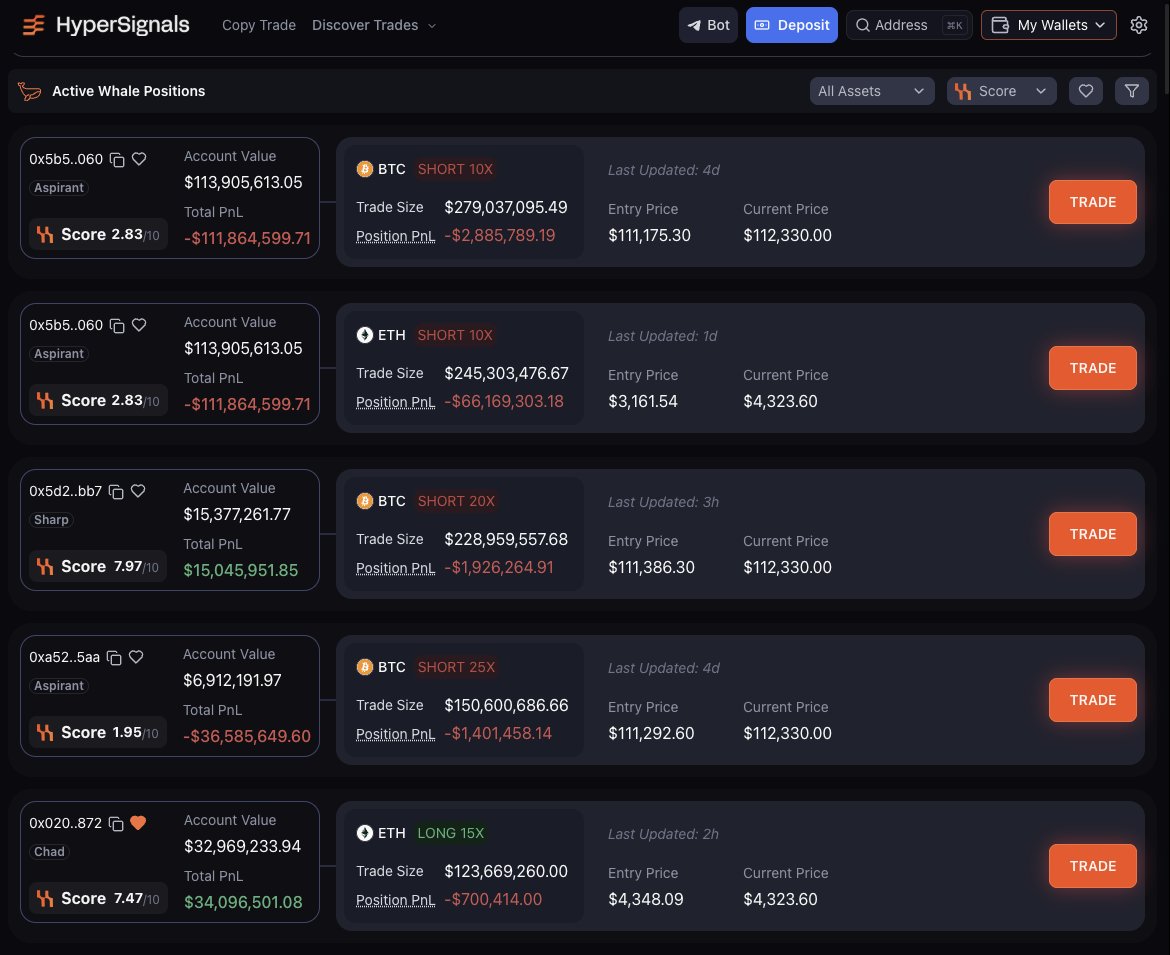Expand the My Wallets dropdown
The image size is (1170, 955).
[1048, 25]
